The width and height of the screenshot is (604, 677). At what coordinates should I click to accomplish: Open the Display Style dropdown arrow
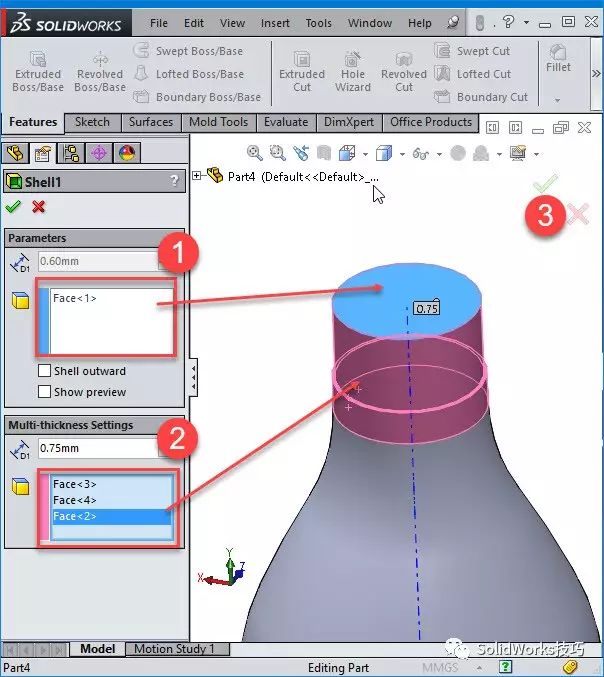pyautogui.click(x=402, y=154)
